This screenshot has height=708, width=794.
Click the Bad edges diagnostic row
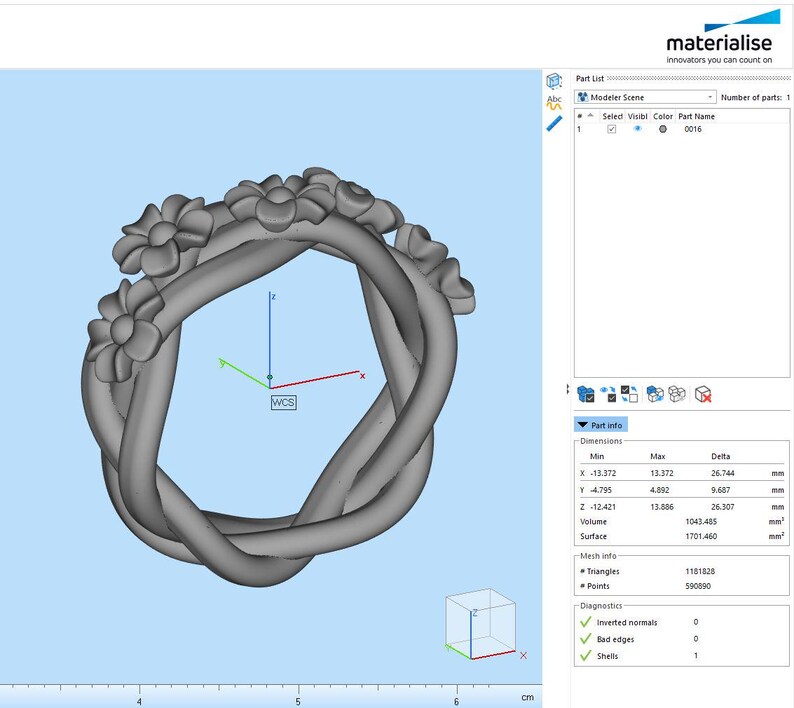[x=681, y=639]
